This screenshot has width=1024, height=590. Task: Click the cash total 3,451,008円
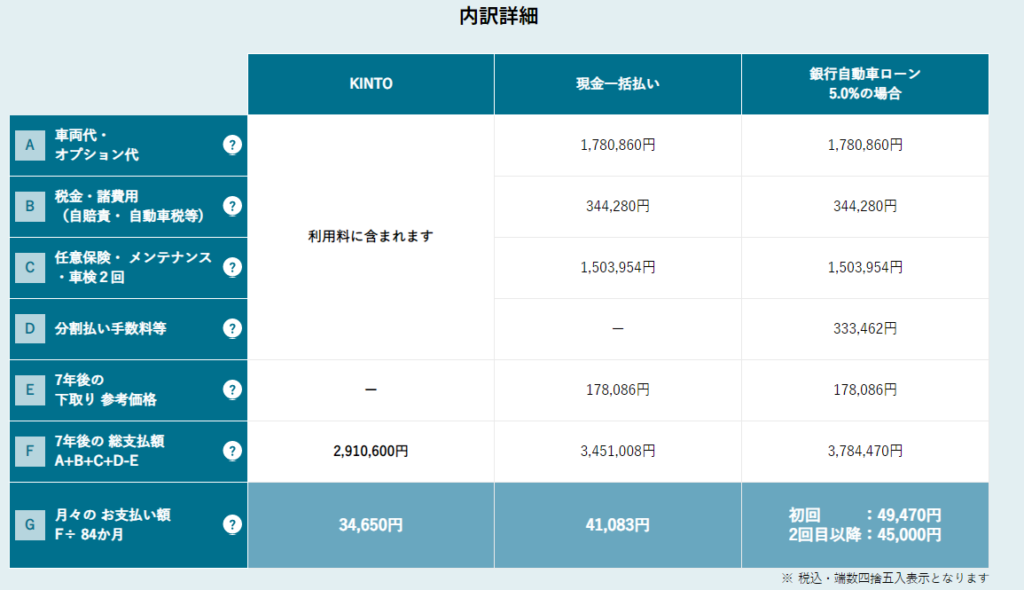[618, 451]
